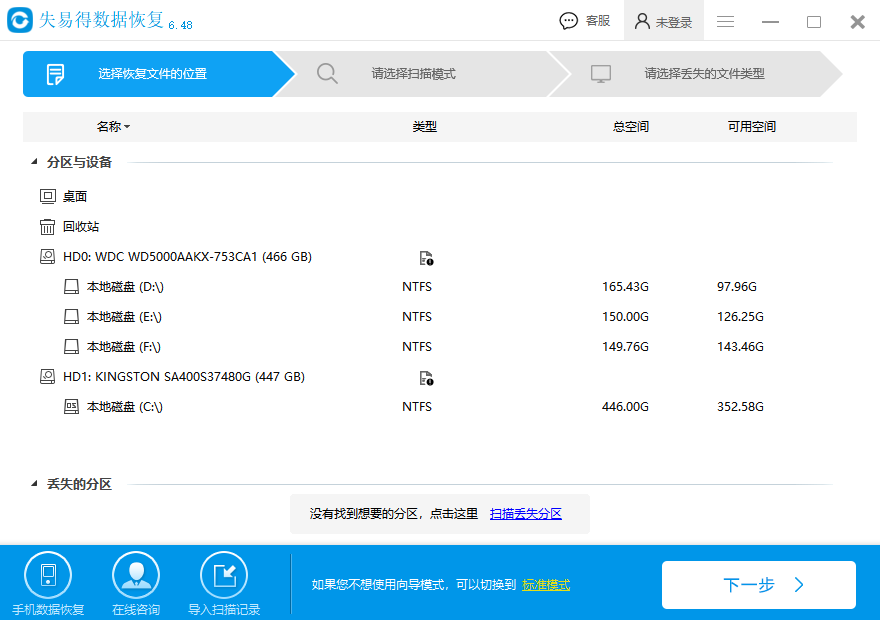
Task: Collapse the 丢失的分区 section
Action: 34,484
